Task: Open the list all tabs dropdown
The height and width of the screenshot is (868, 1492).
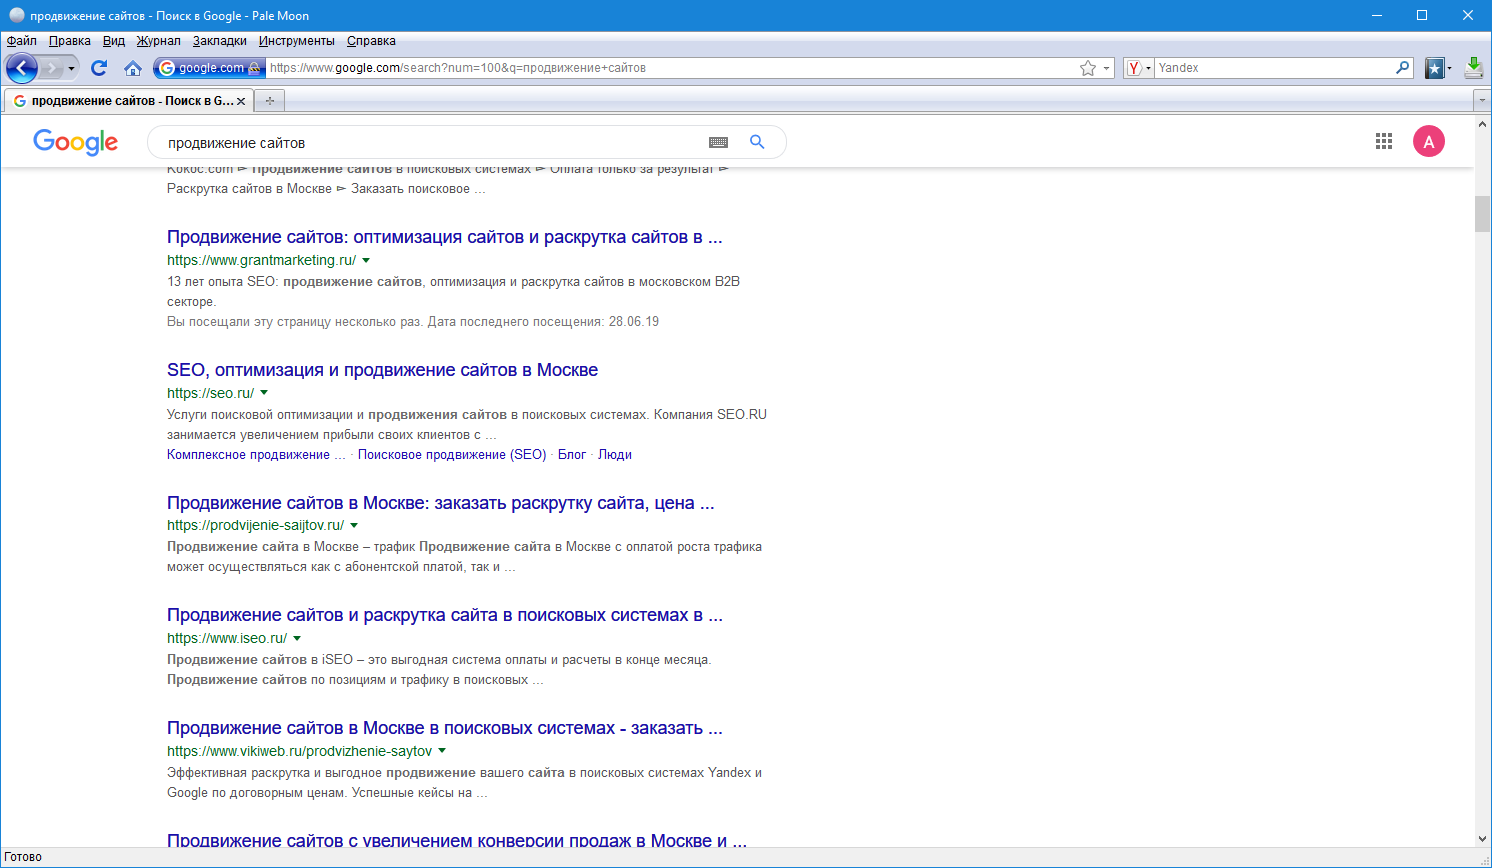Action: click(x=1482, y=100)
